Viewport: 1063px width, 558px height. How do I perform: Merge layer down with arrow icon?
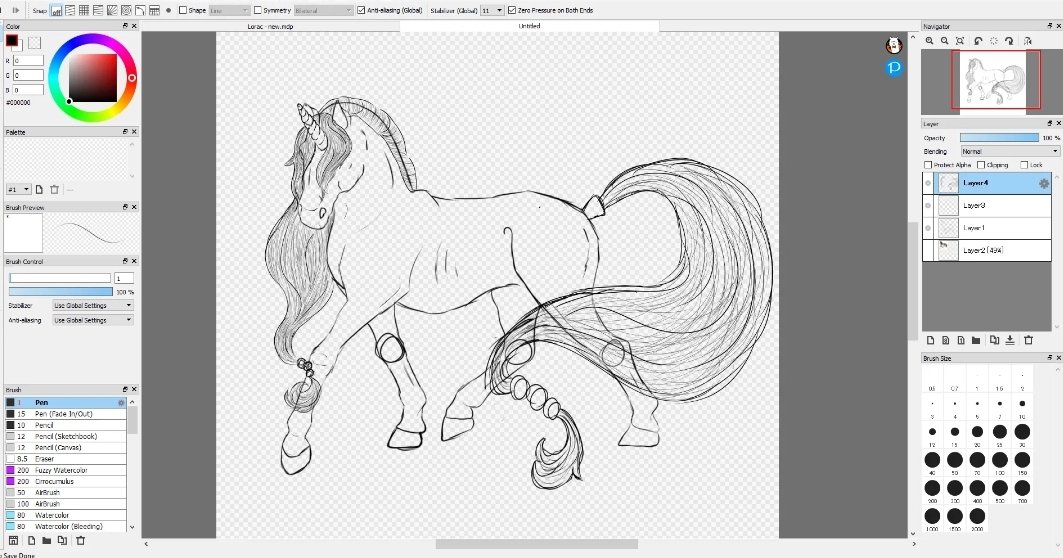pyautogui.click(x=1010, y=340)
